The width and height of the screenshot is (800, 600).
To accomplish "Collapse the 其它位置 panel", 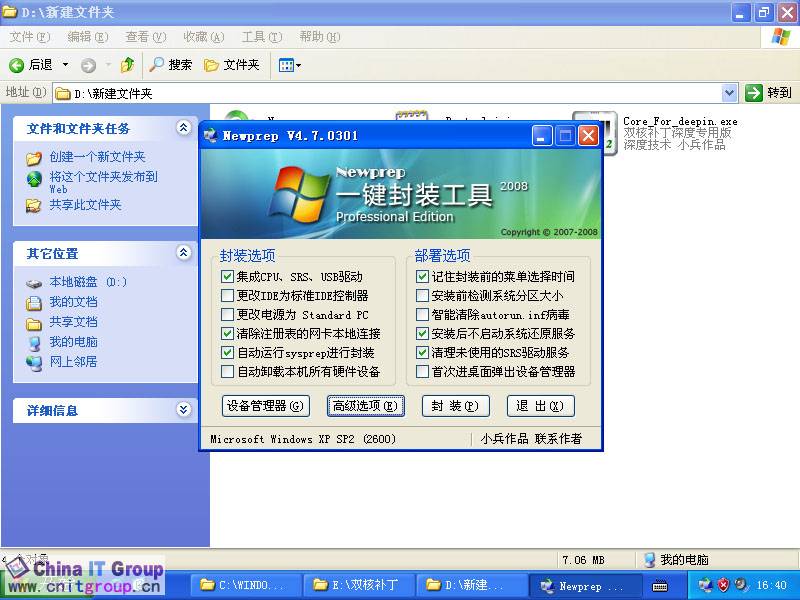I will 183,253.
